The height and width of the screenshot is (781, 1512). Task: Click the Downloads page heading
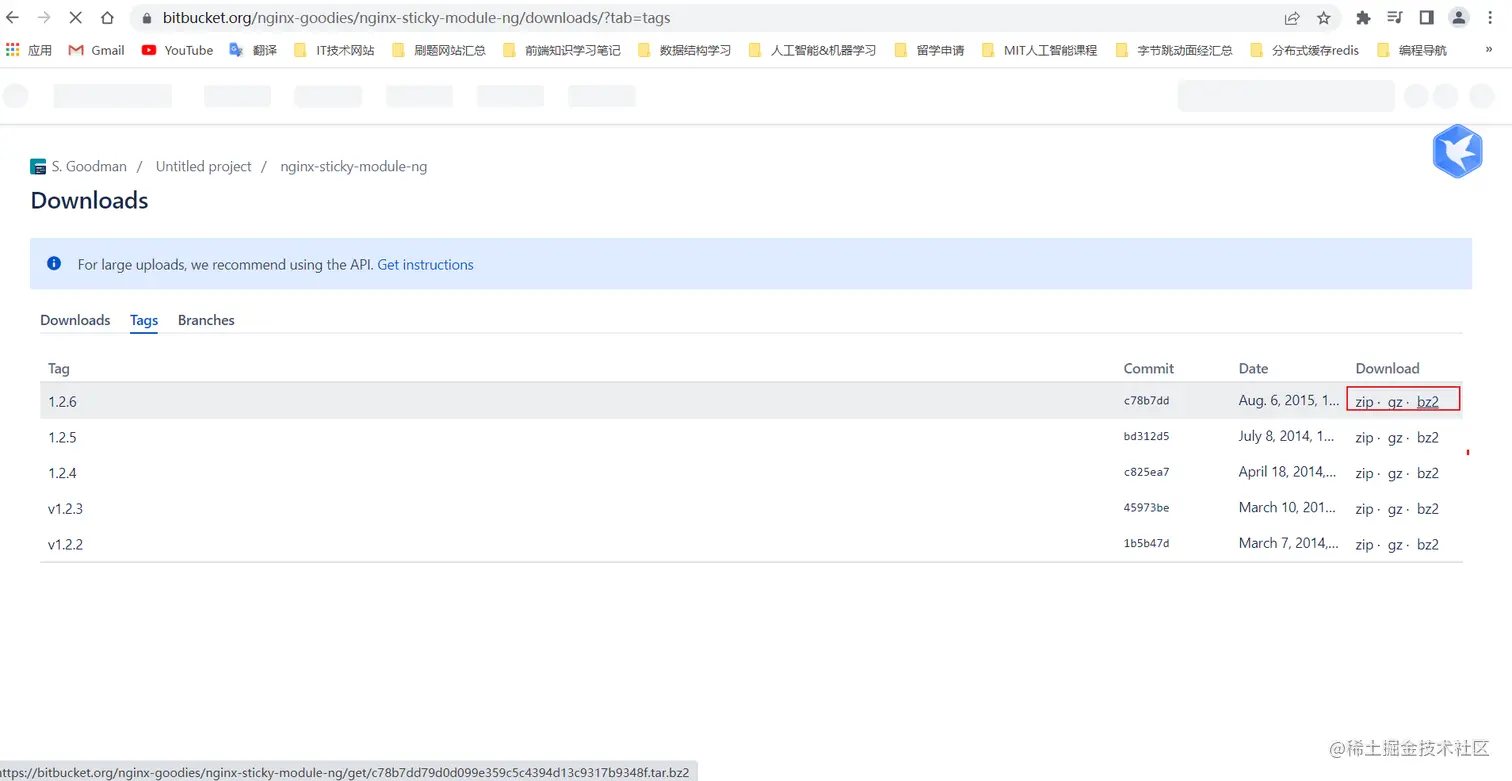point(89,200)
